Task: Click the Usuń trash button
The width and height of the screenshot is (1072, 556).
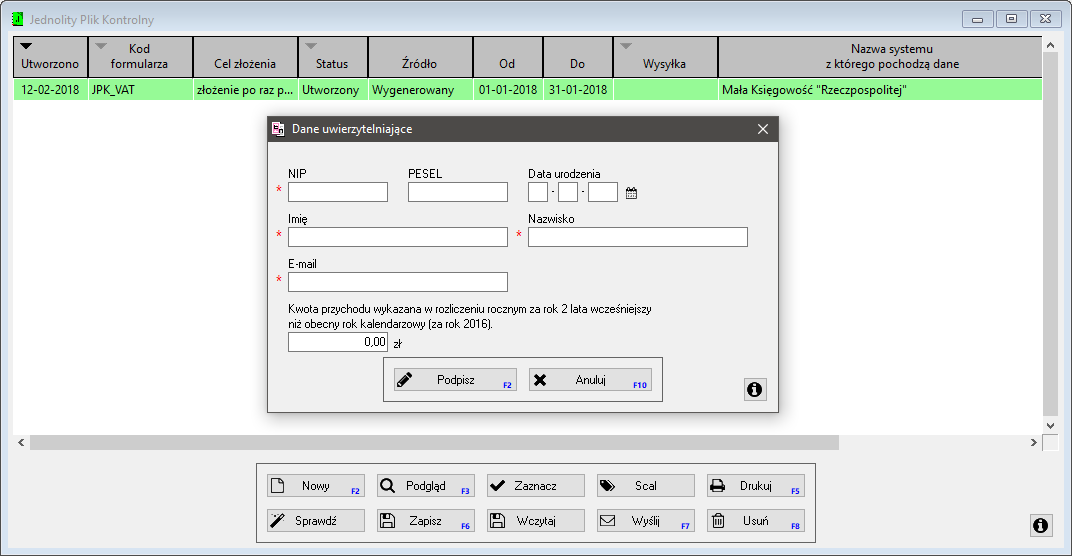Action: [755, 521]
